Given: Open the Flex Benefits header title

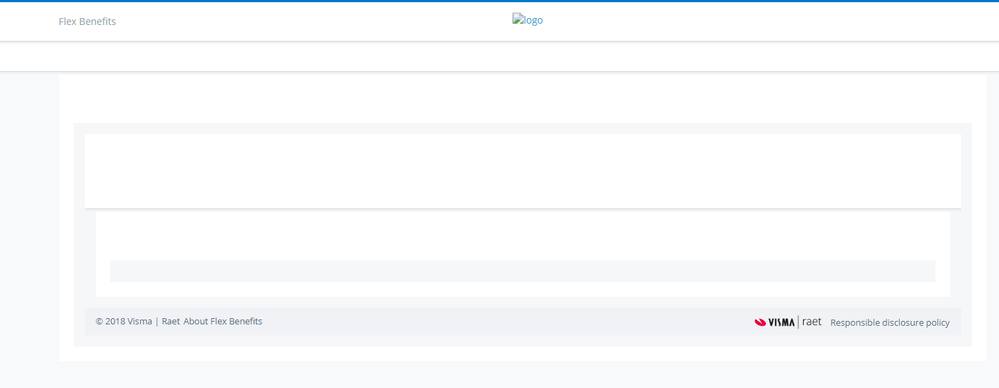Looking at the screenshot, I should (x=87, y=22).
